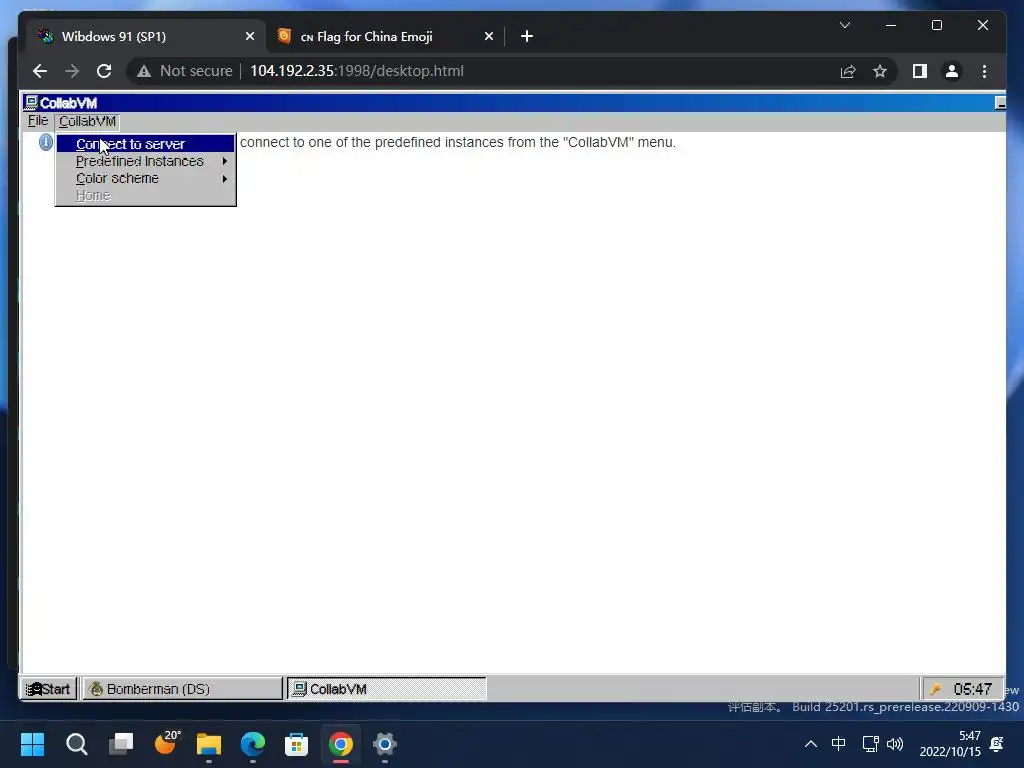
Task: Open Color scheme submenu
Action: point(145,178)
